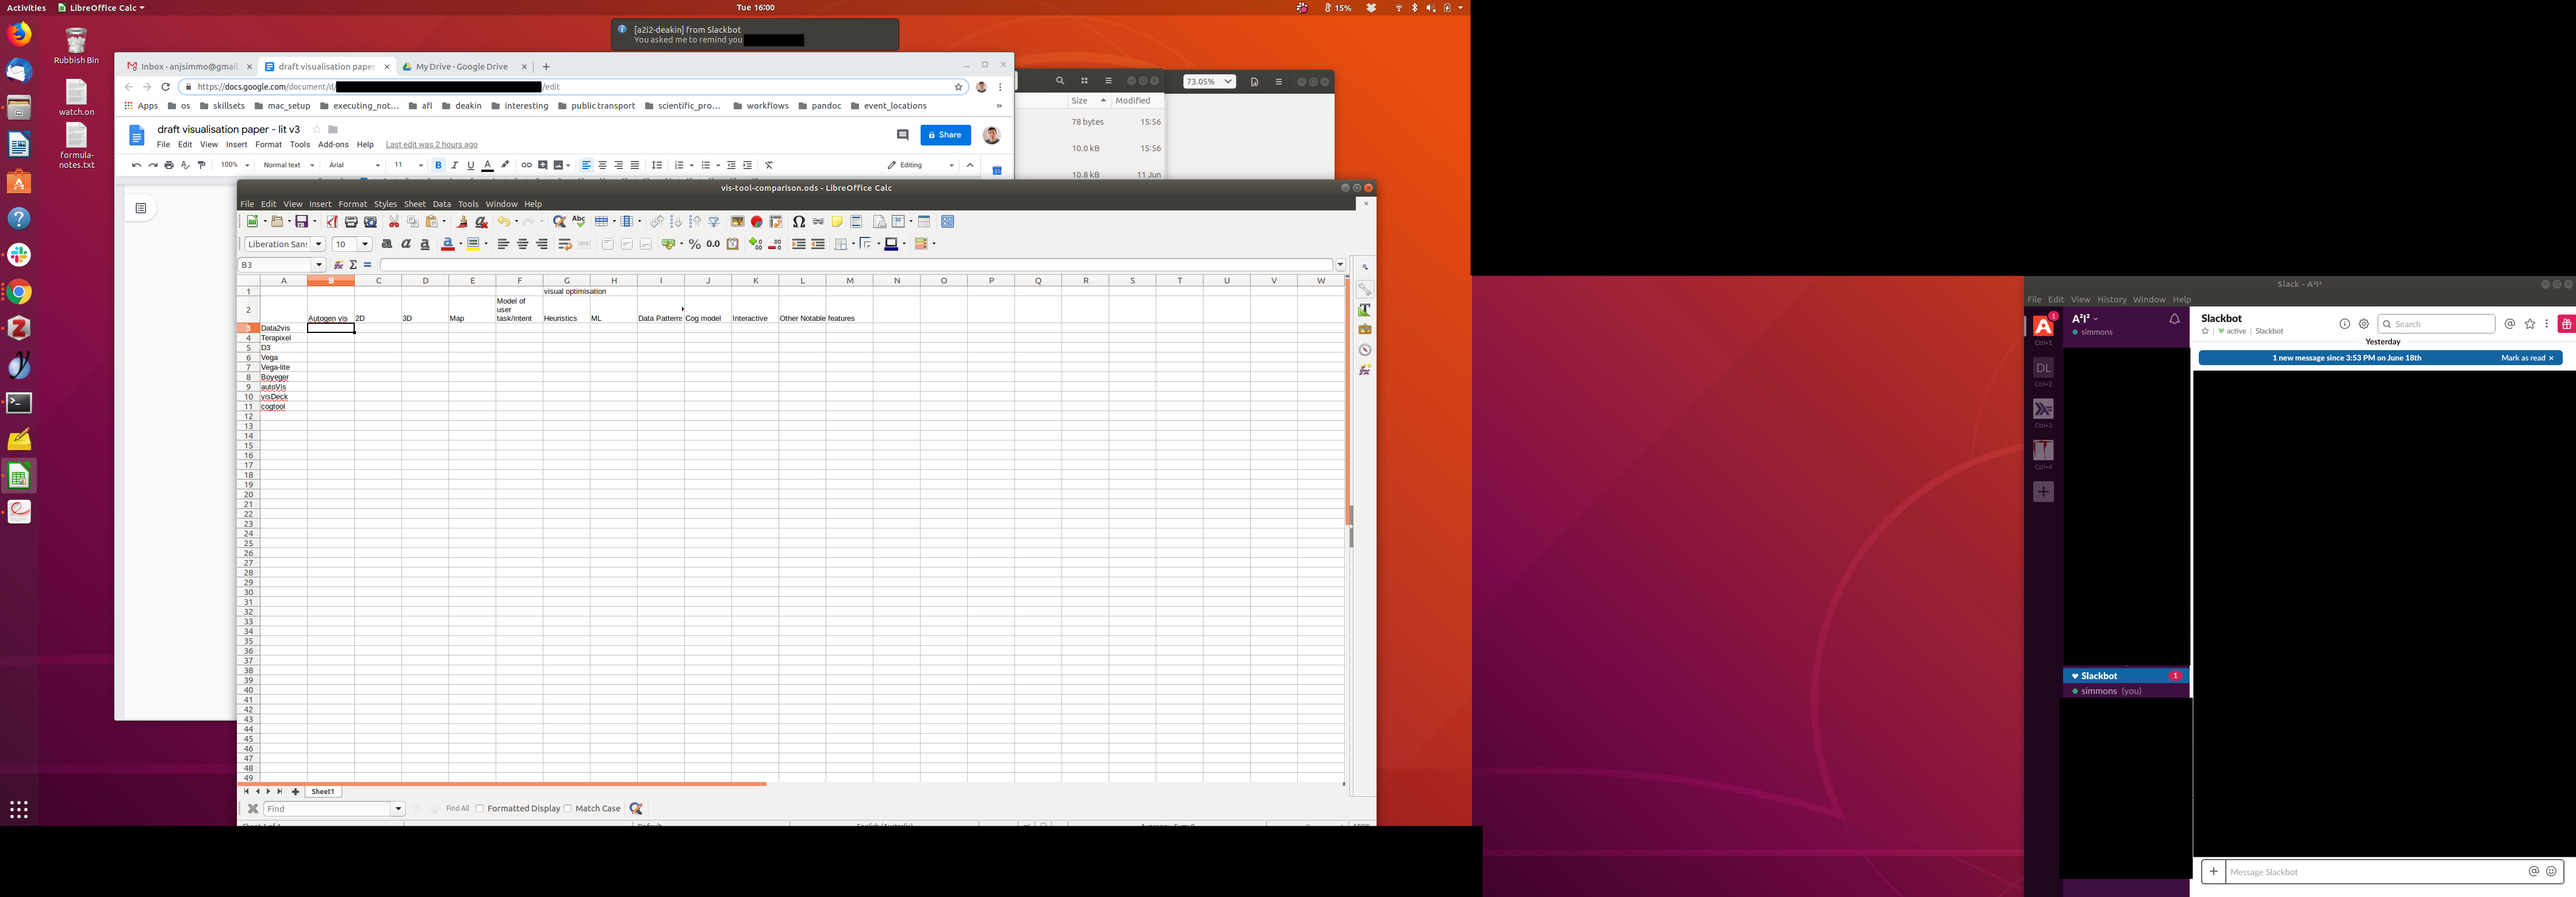Open the Name Box B3 dropdown
2576x897 pixels.
coord(319,265)
